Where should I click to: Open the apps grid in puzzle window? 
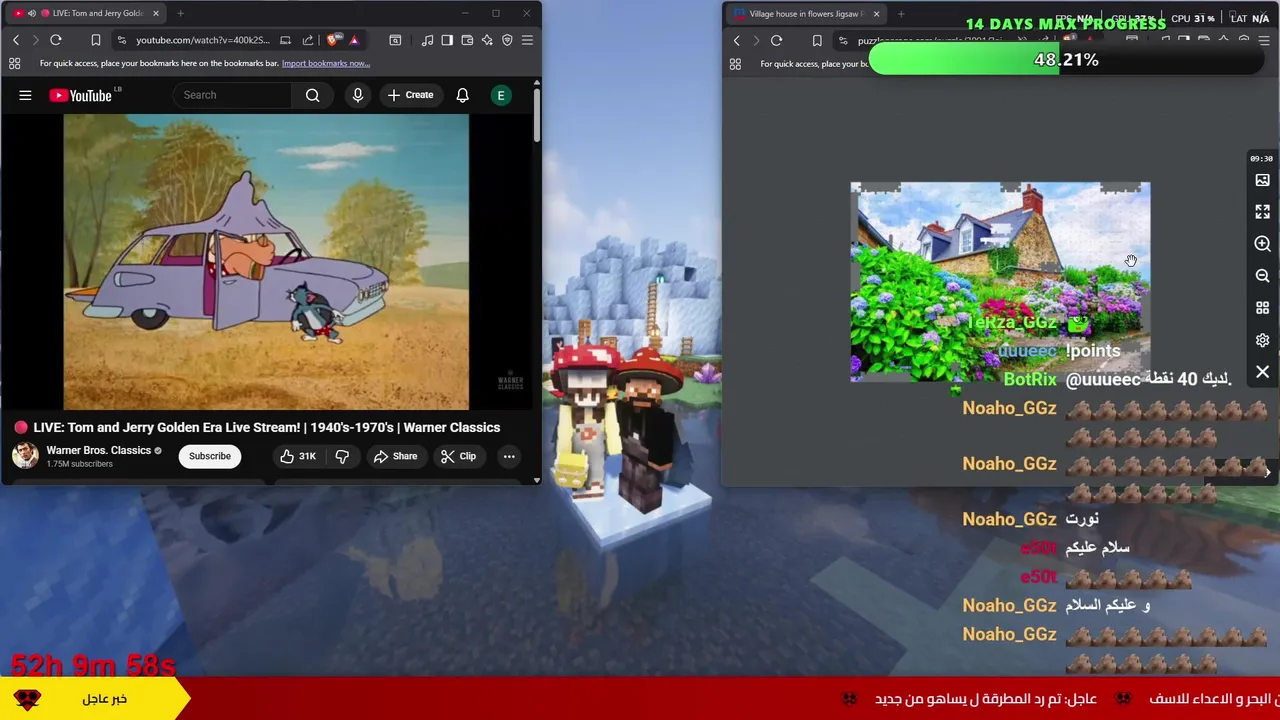click(735, 64)
